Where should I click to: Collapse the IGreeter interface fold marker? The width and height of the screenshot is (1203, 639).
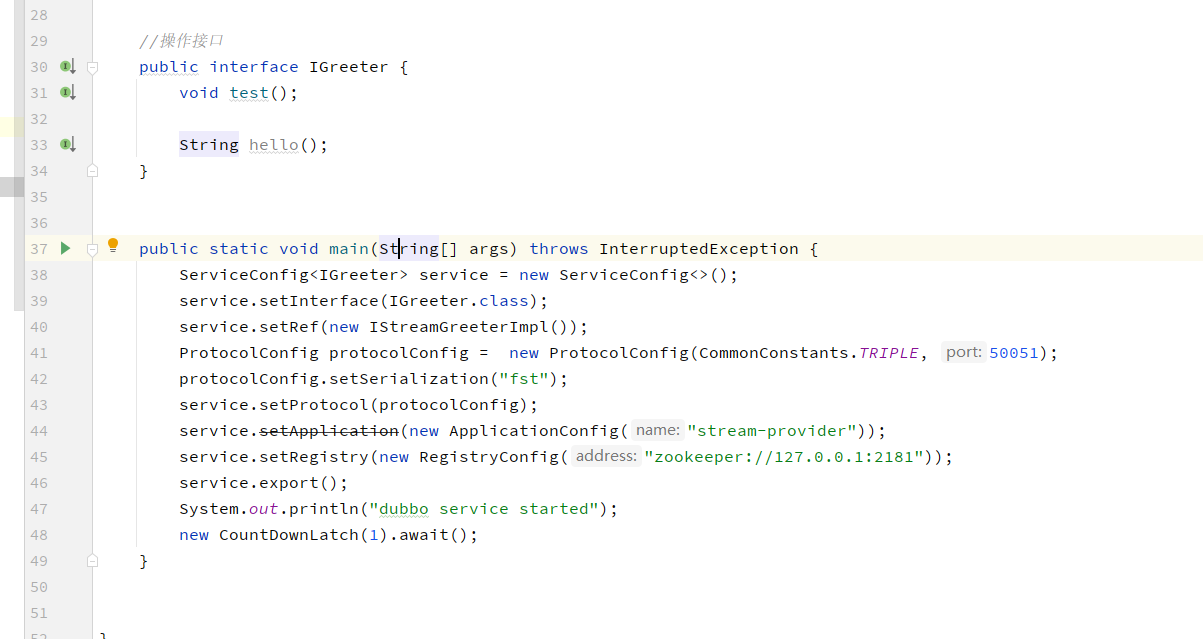[x=92, y=66]
